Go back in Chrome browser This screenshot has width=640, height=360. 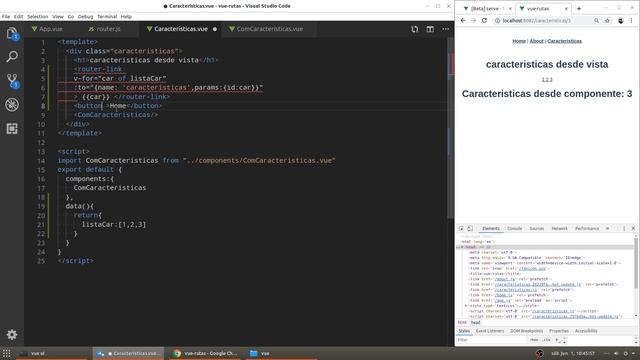pyautogui.click(x=463, y=20)
